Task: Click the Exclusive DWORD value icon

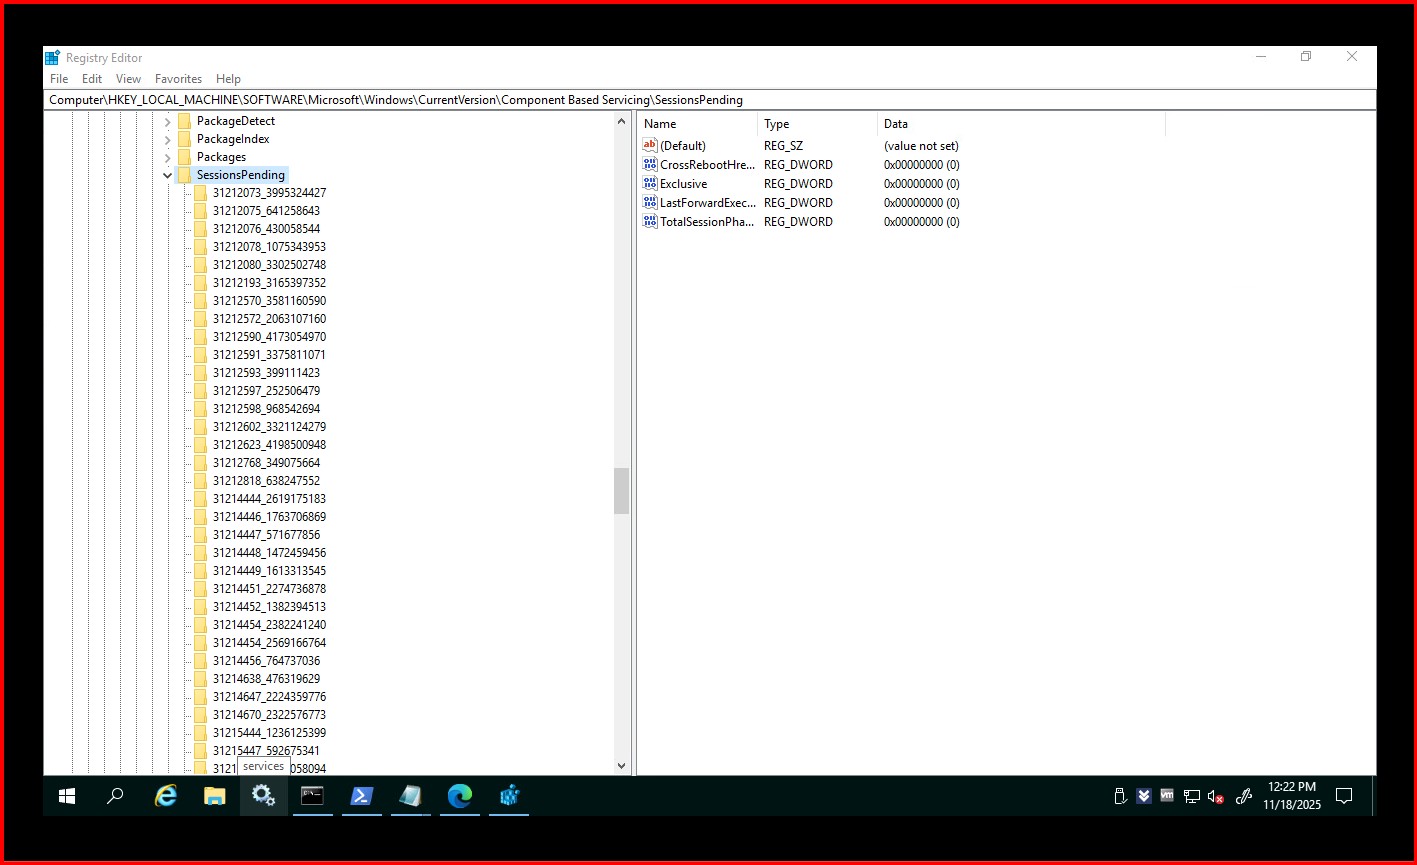Action: 650,184
